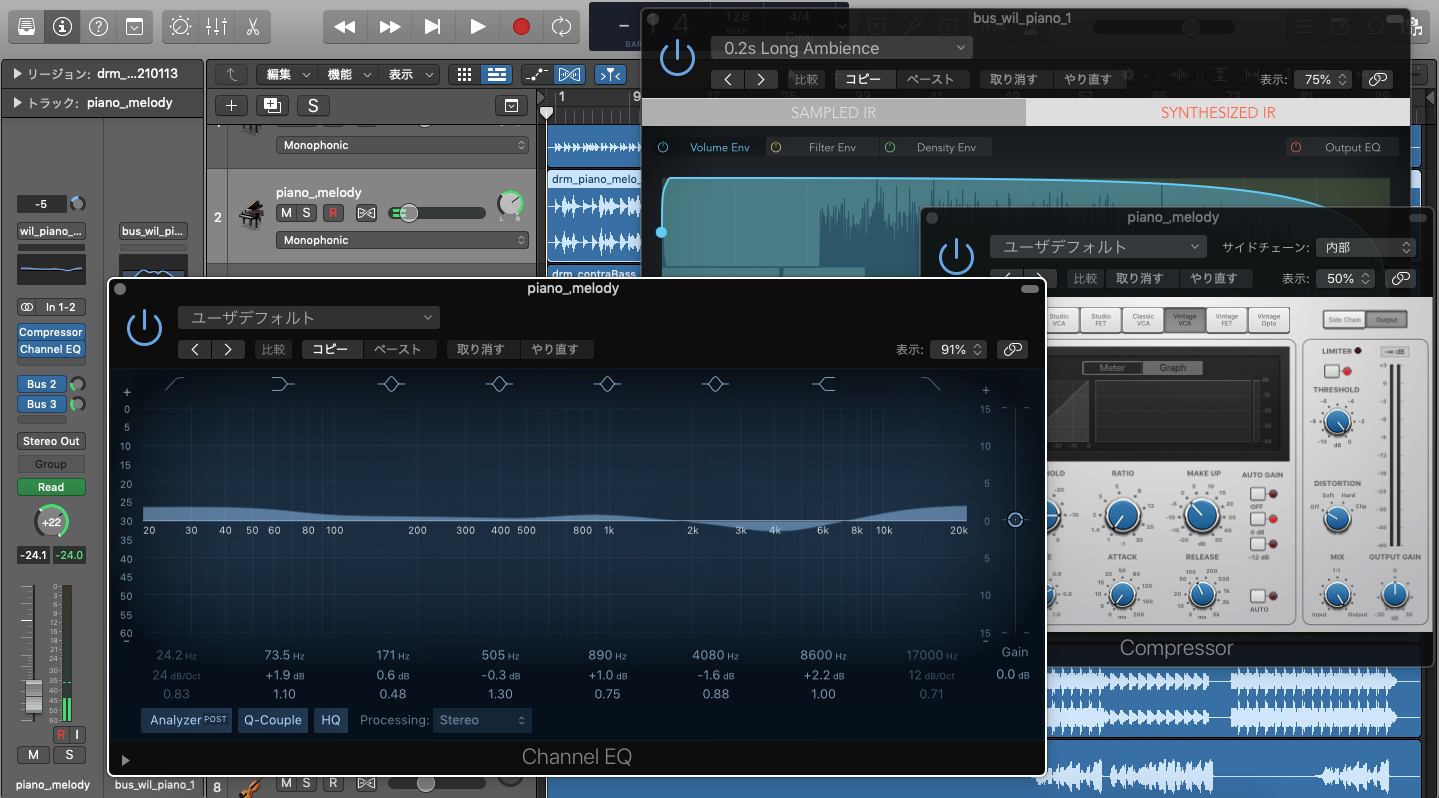Toggle the Q-Couple button

(273, 720)
